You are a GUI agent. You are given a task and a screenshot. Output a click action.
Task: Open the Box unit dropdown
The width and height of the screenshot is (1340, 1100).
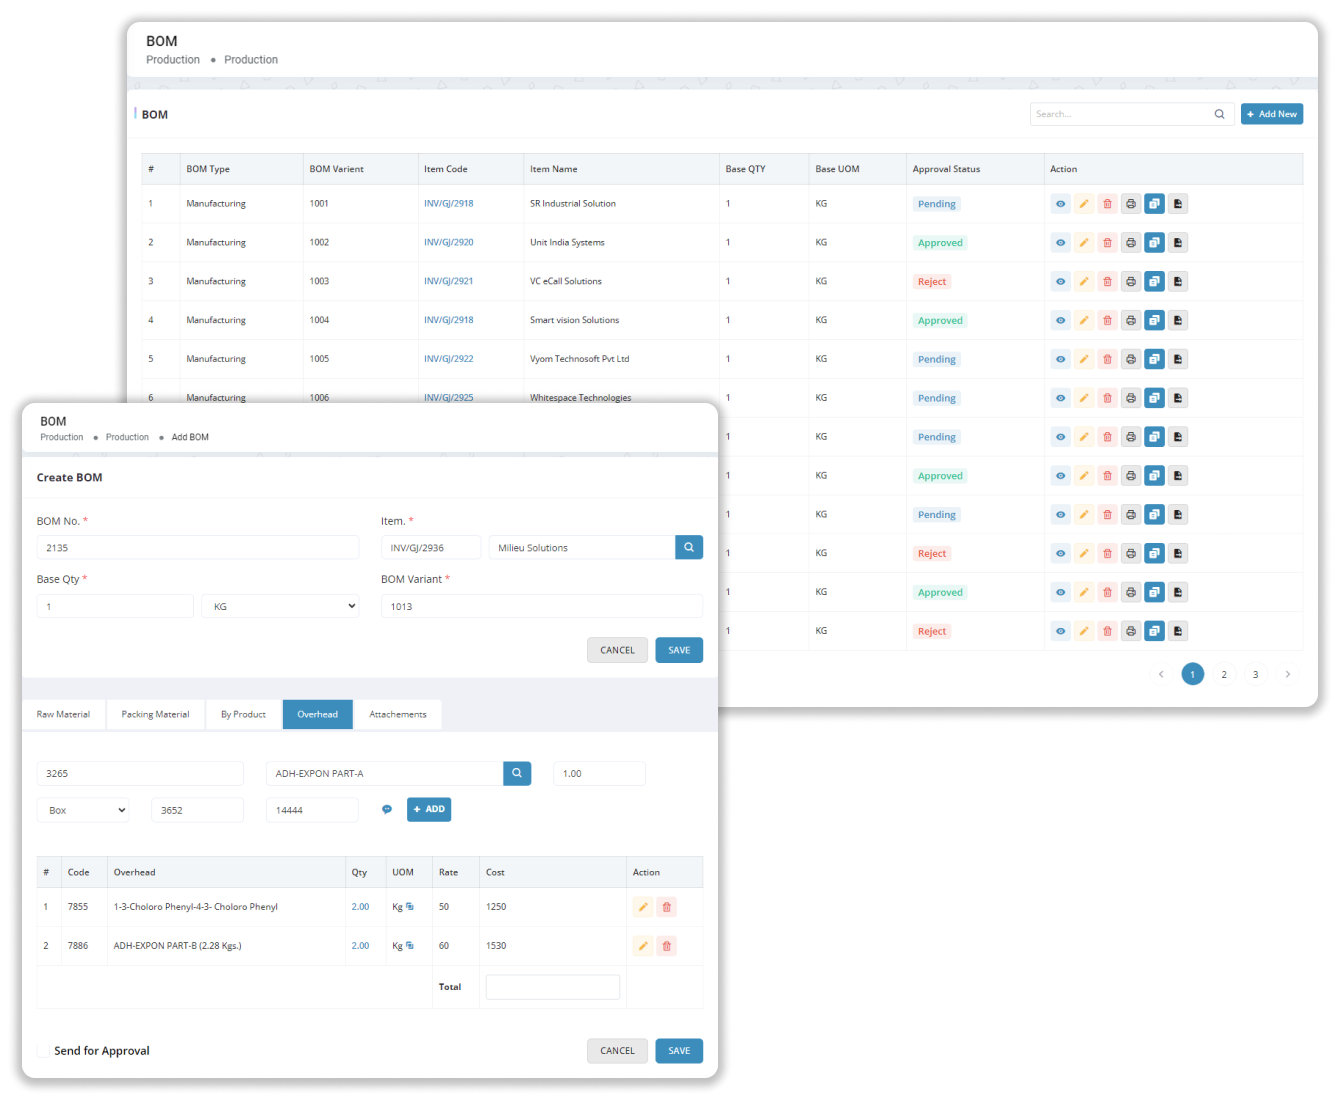83,810
